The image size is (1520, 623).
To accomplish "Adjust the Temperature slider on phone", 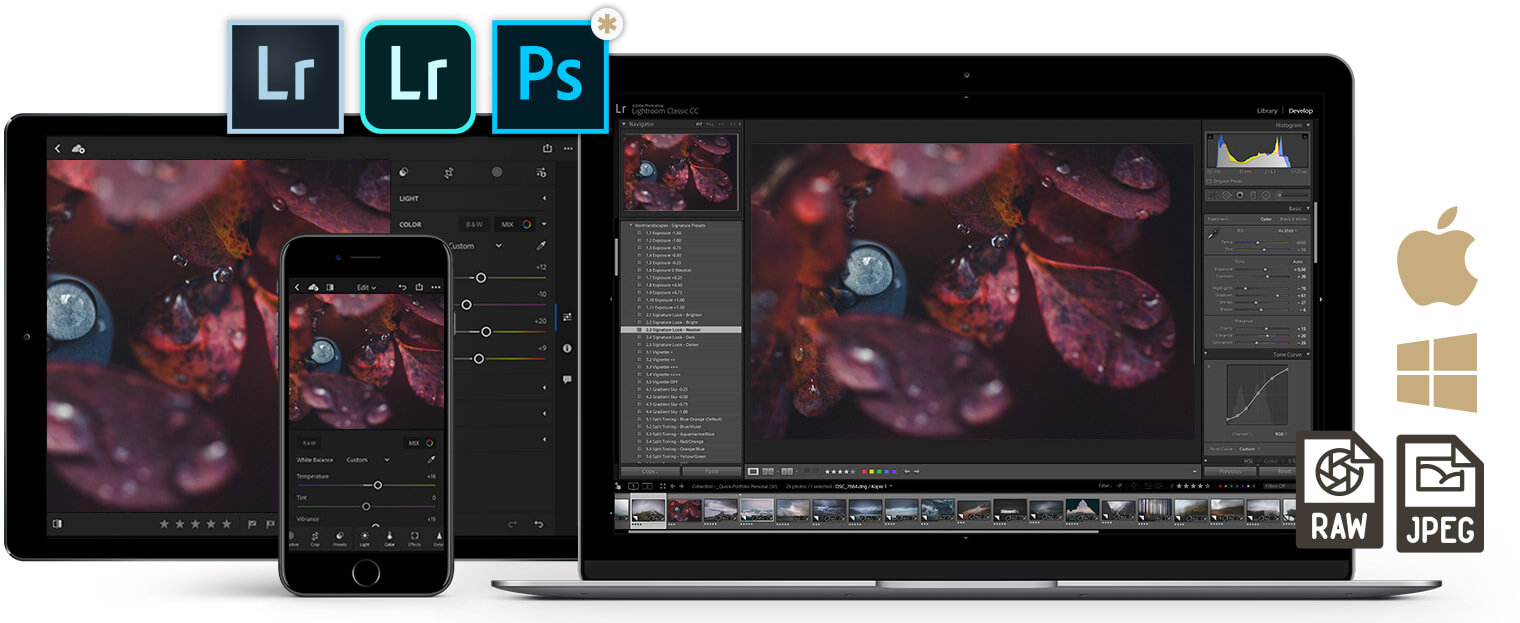I will click(x=377, y=485).
